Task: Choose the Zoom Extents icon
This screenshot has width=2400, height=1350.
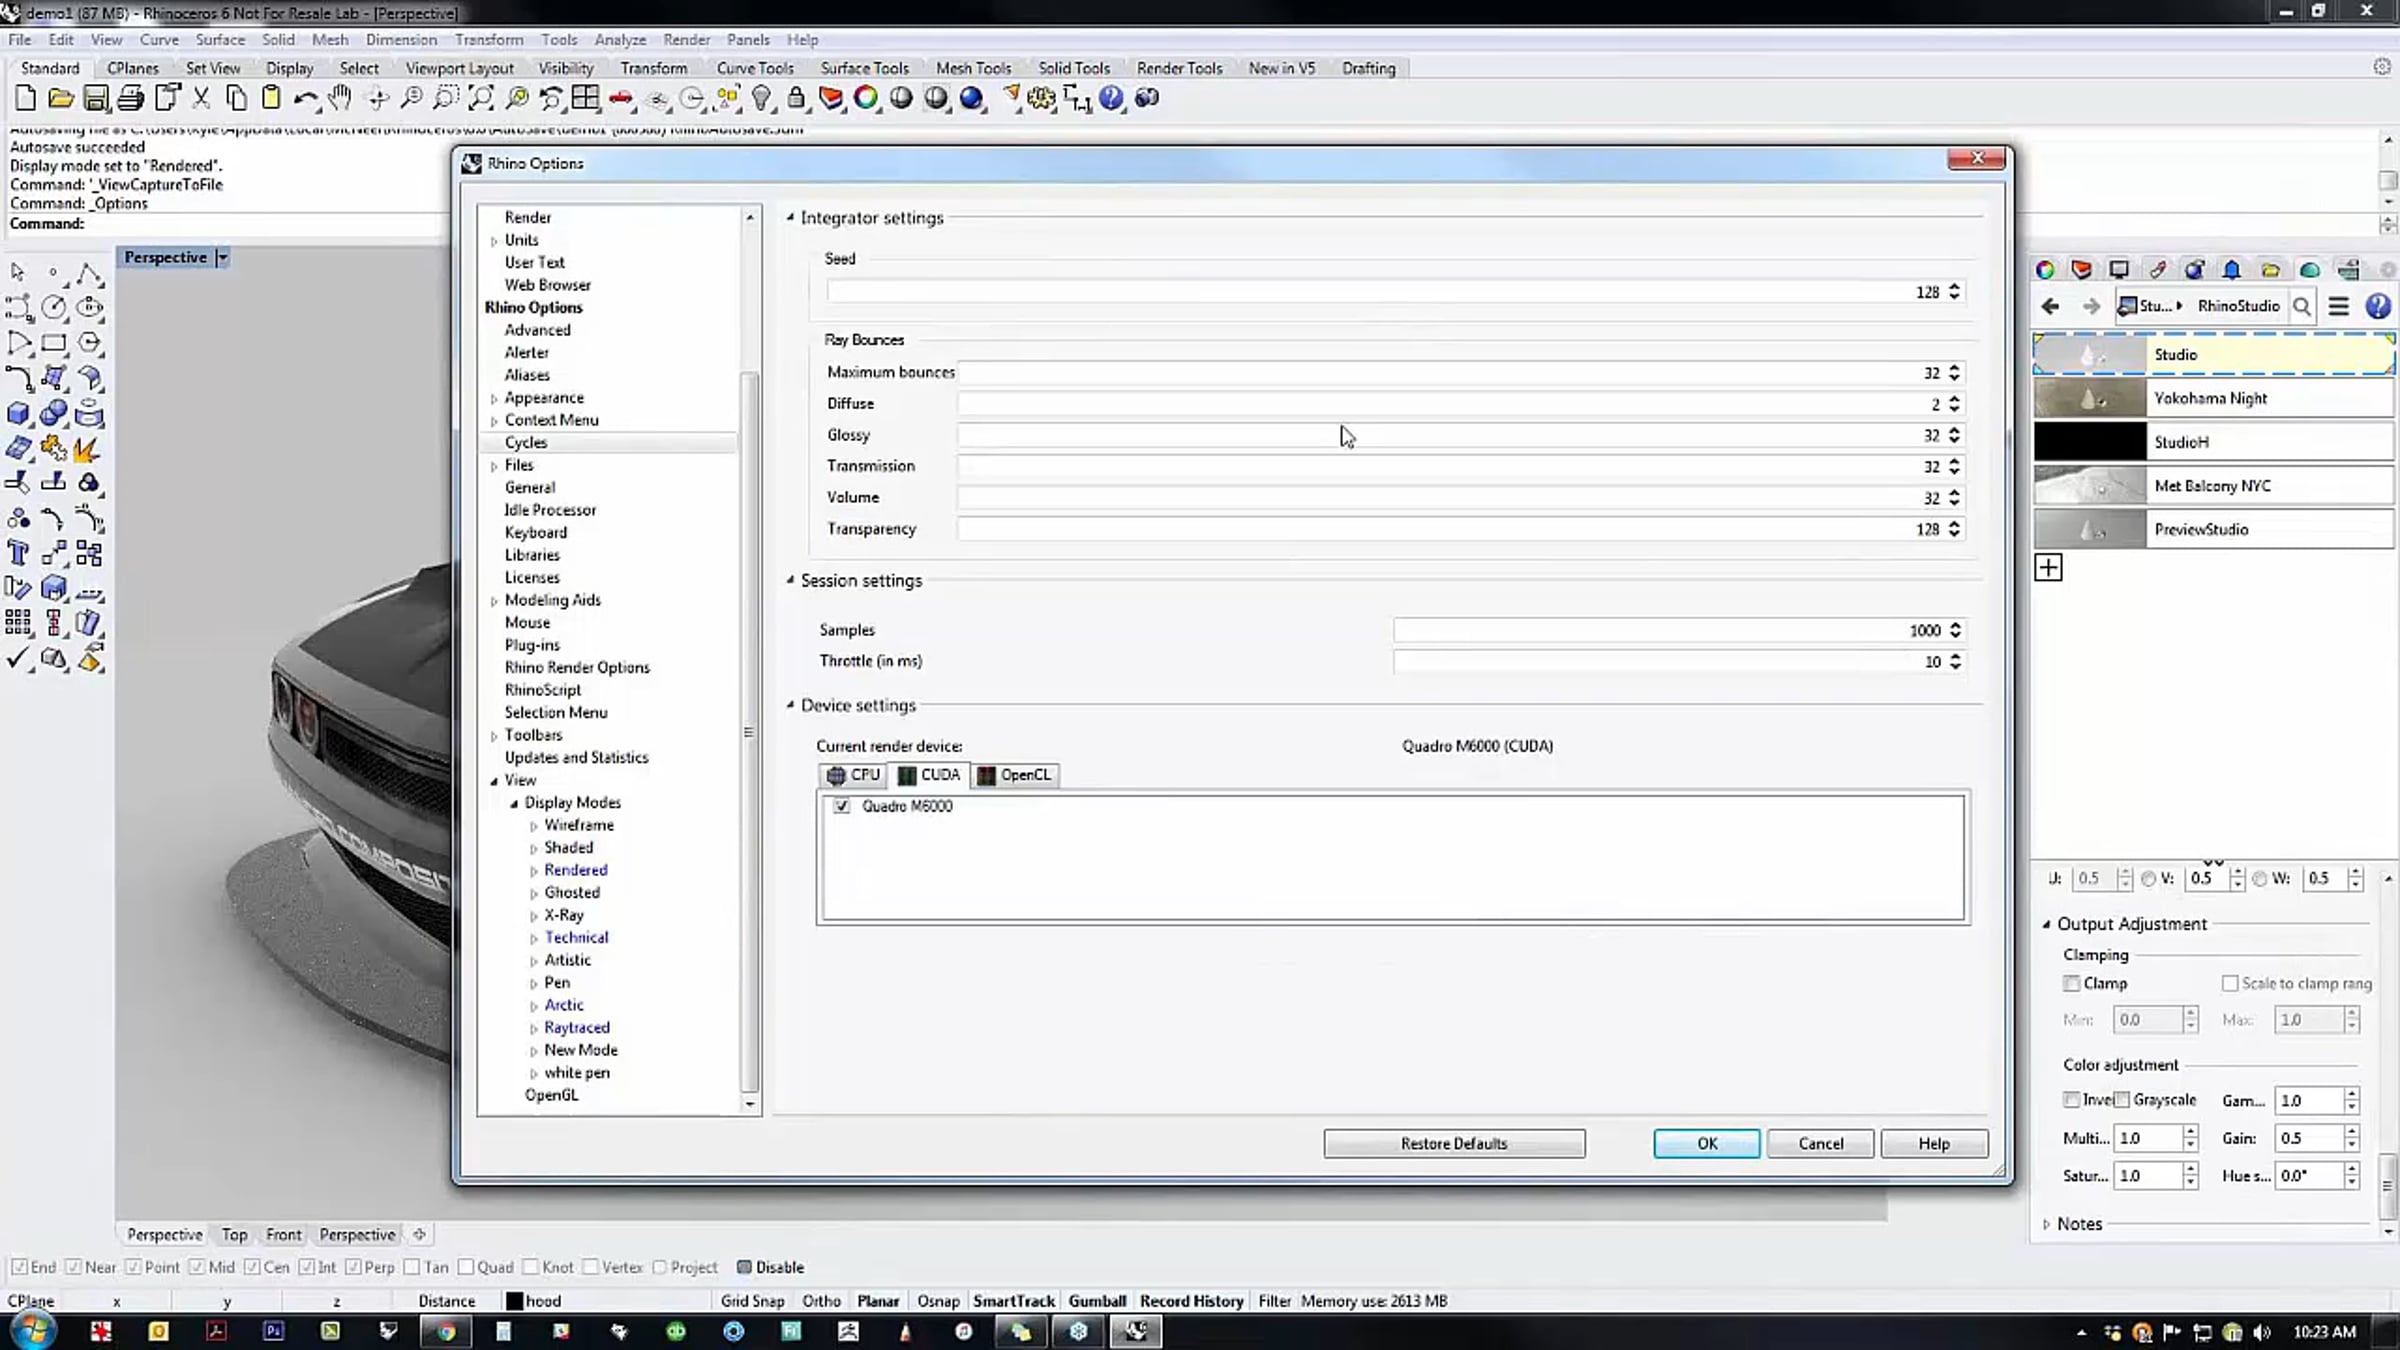Action: pos(481,98)
